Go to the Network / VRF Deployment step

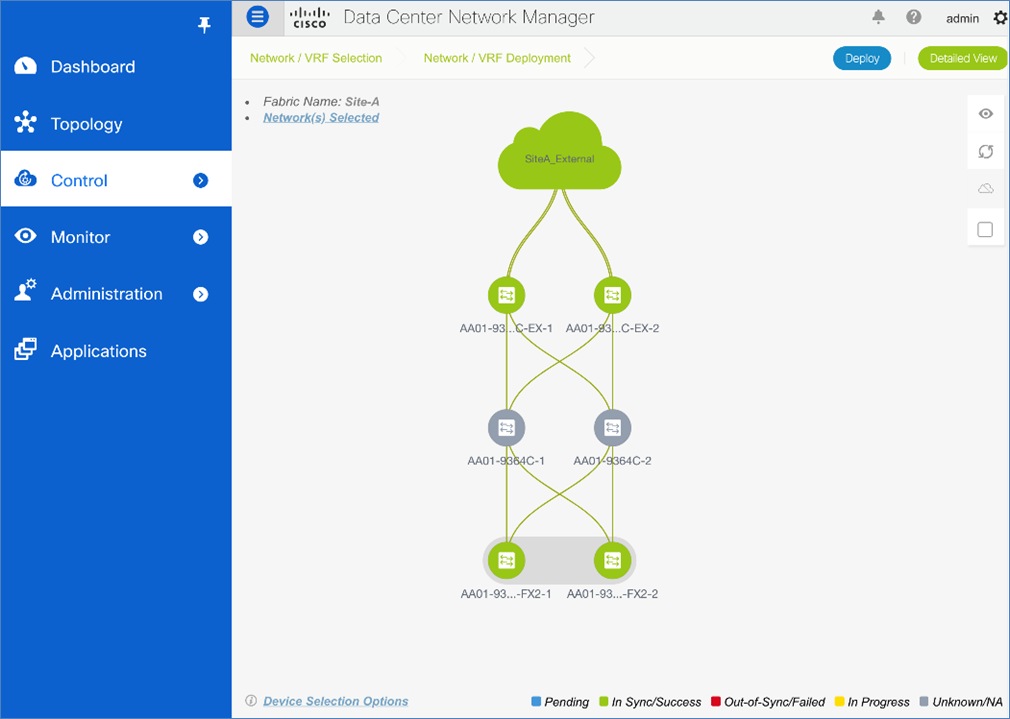coord(497,58)
